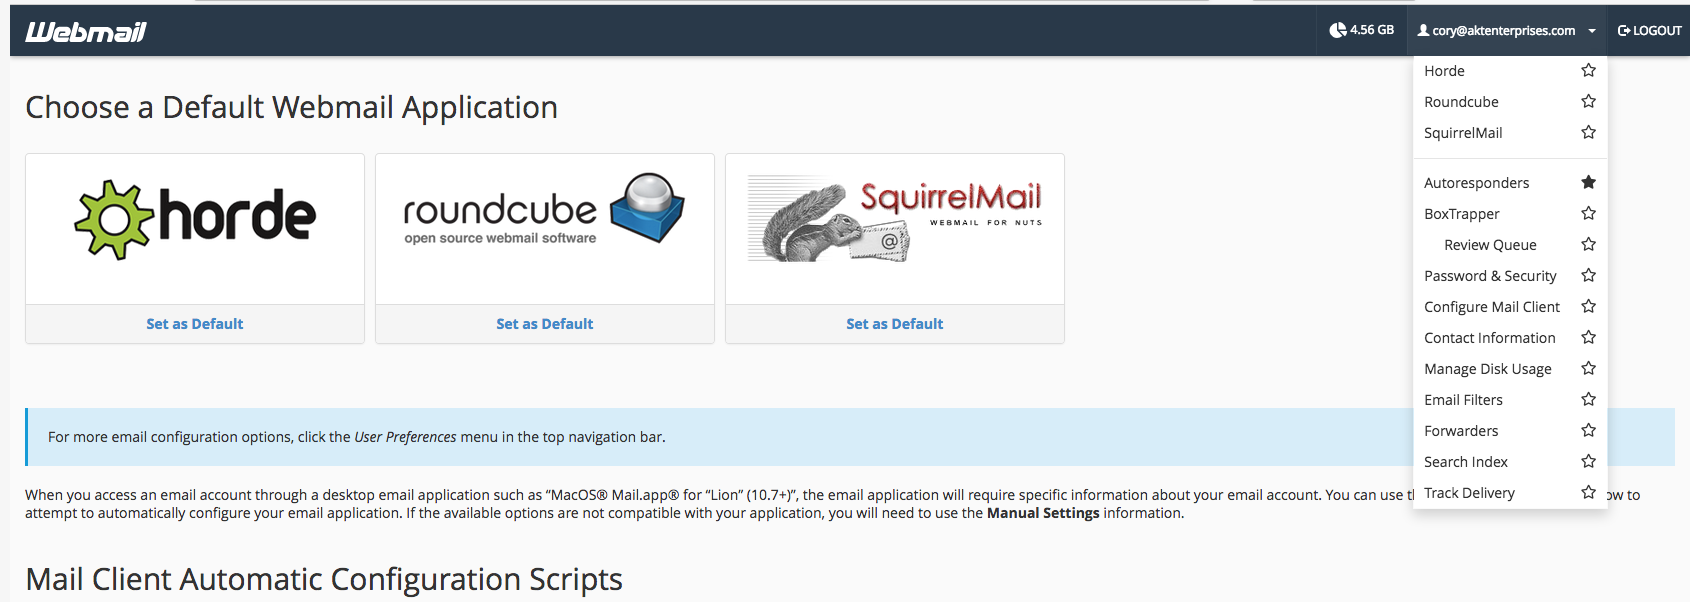Click the dropdown caret beside the email address
The height and width of the screenshot is (602, 1690).
point(1592,31)
